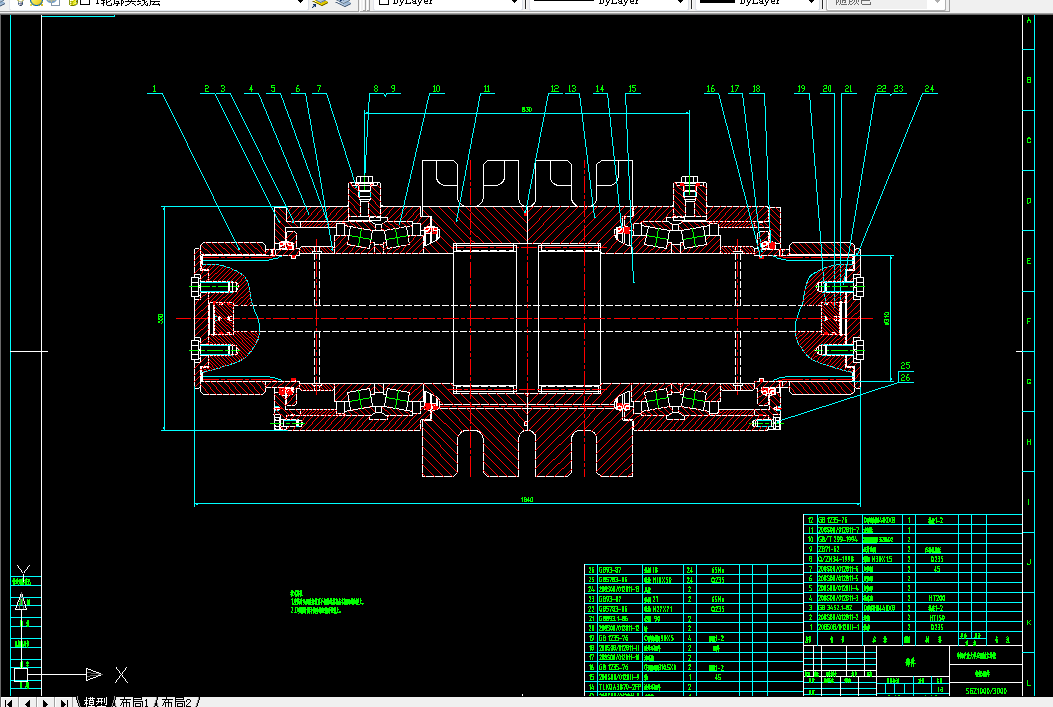This screenshot has width=1053, height=707.
Task: Select HT150 material cell in parts list
Action: tap(936, 618)
